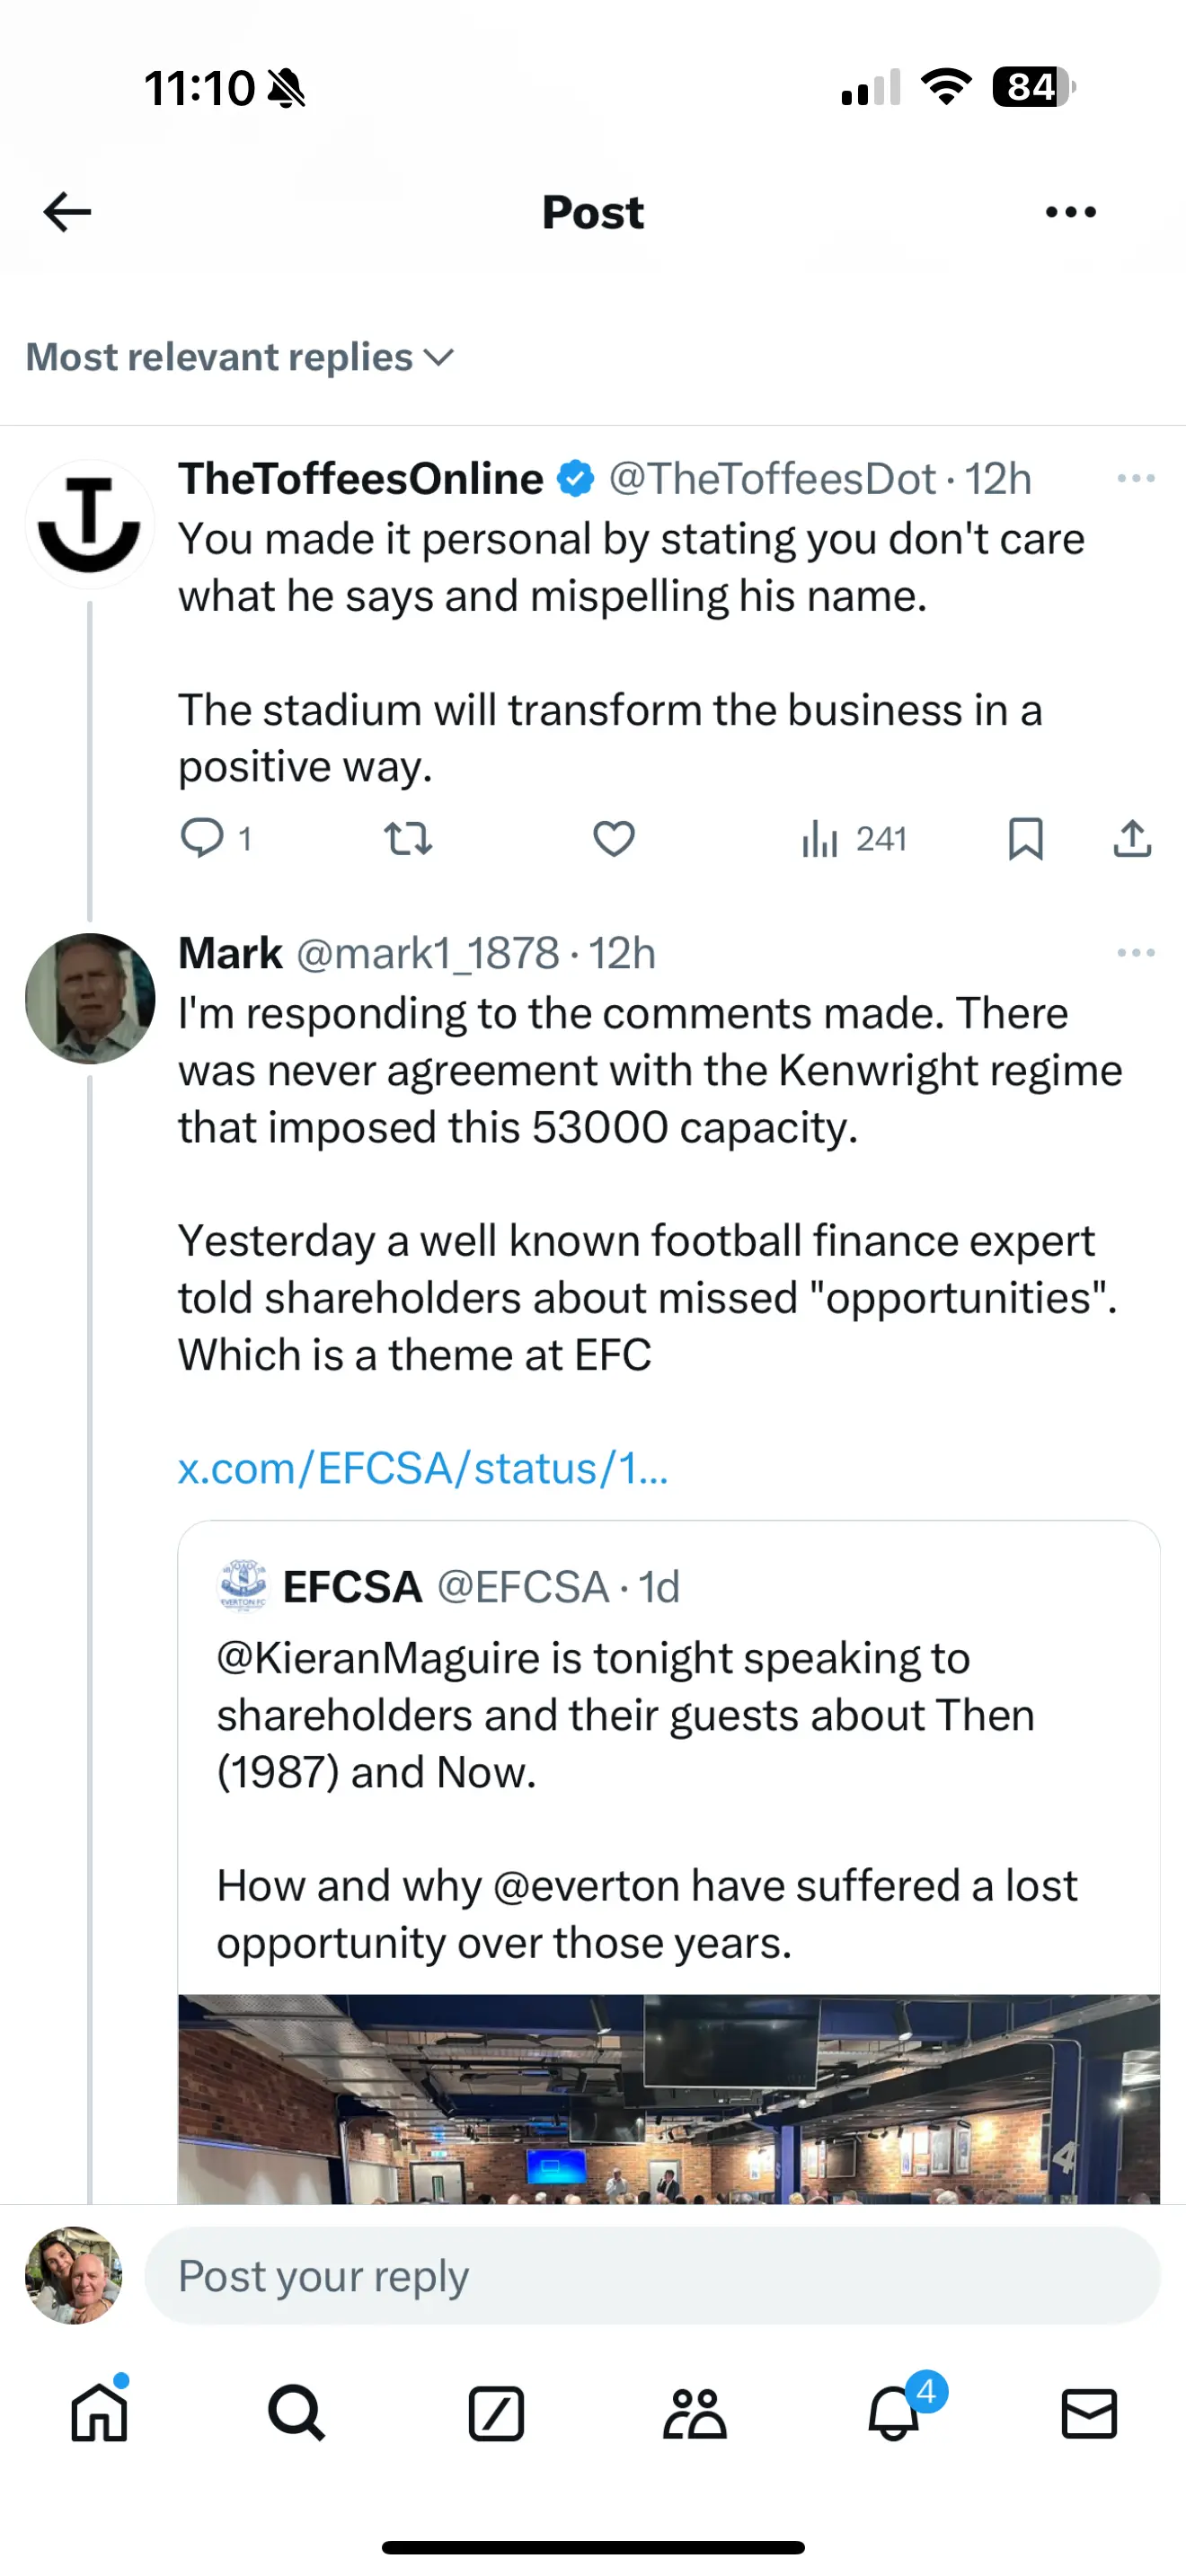Open the x.com/EFCSA/status link
The image size is (1186, 2576).
[422, 1468]
